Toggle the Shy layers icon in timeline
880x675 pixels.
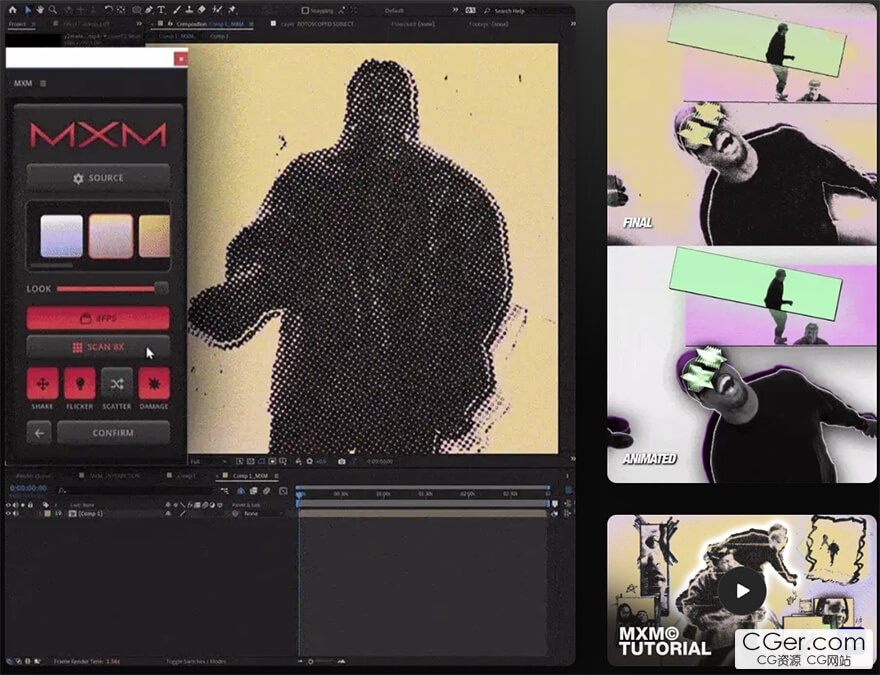pyautogui.click(x=241, y=491)
